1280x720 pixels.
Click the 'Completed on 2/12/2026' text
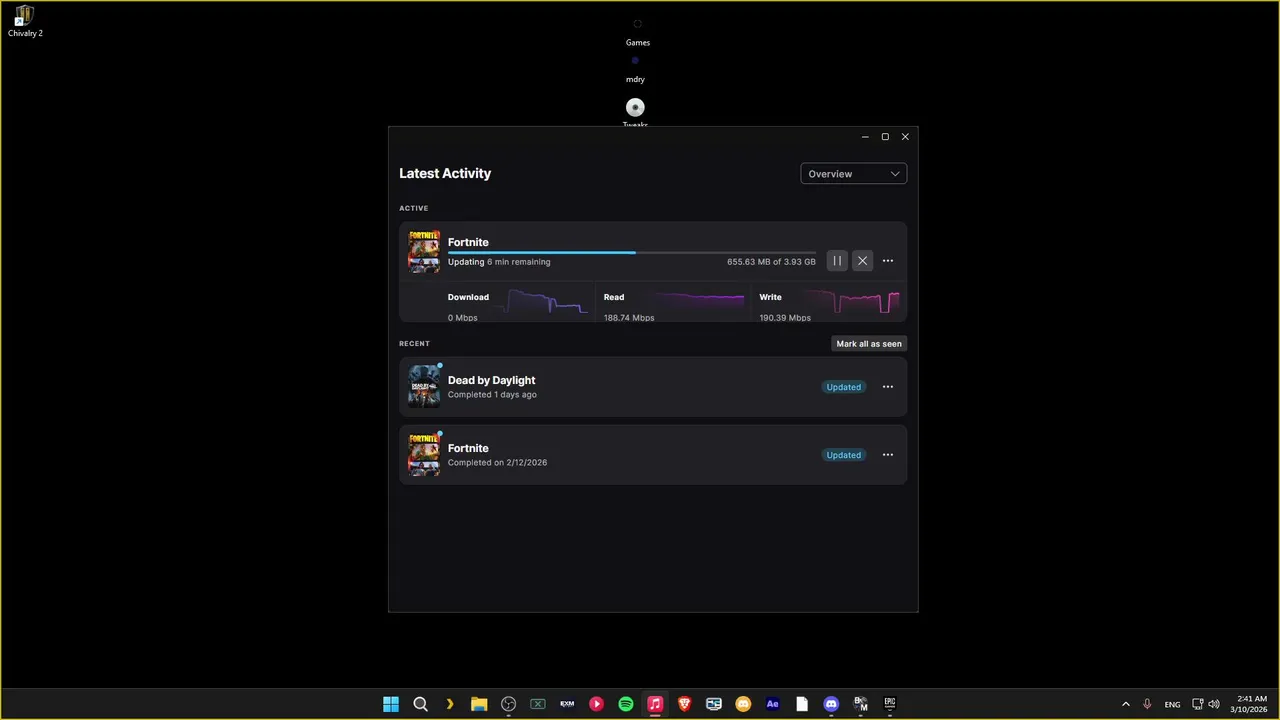(497, 463)
